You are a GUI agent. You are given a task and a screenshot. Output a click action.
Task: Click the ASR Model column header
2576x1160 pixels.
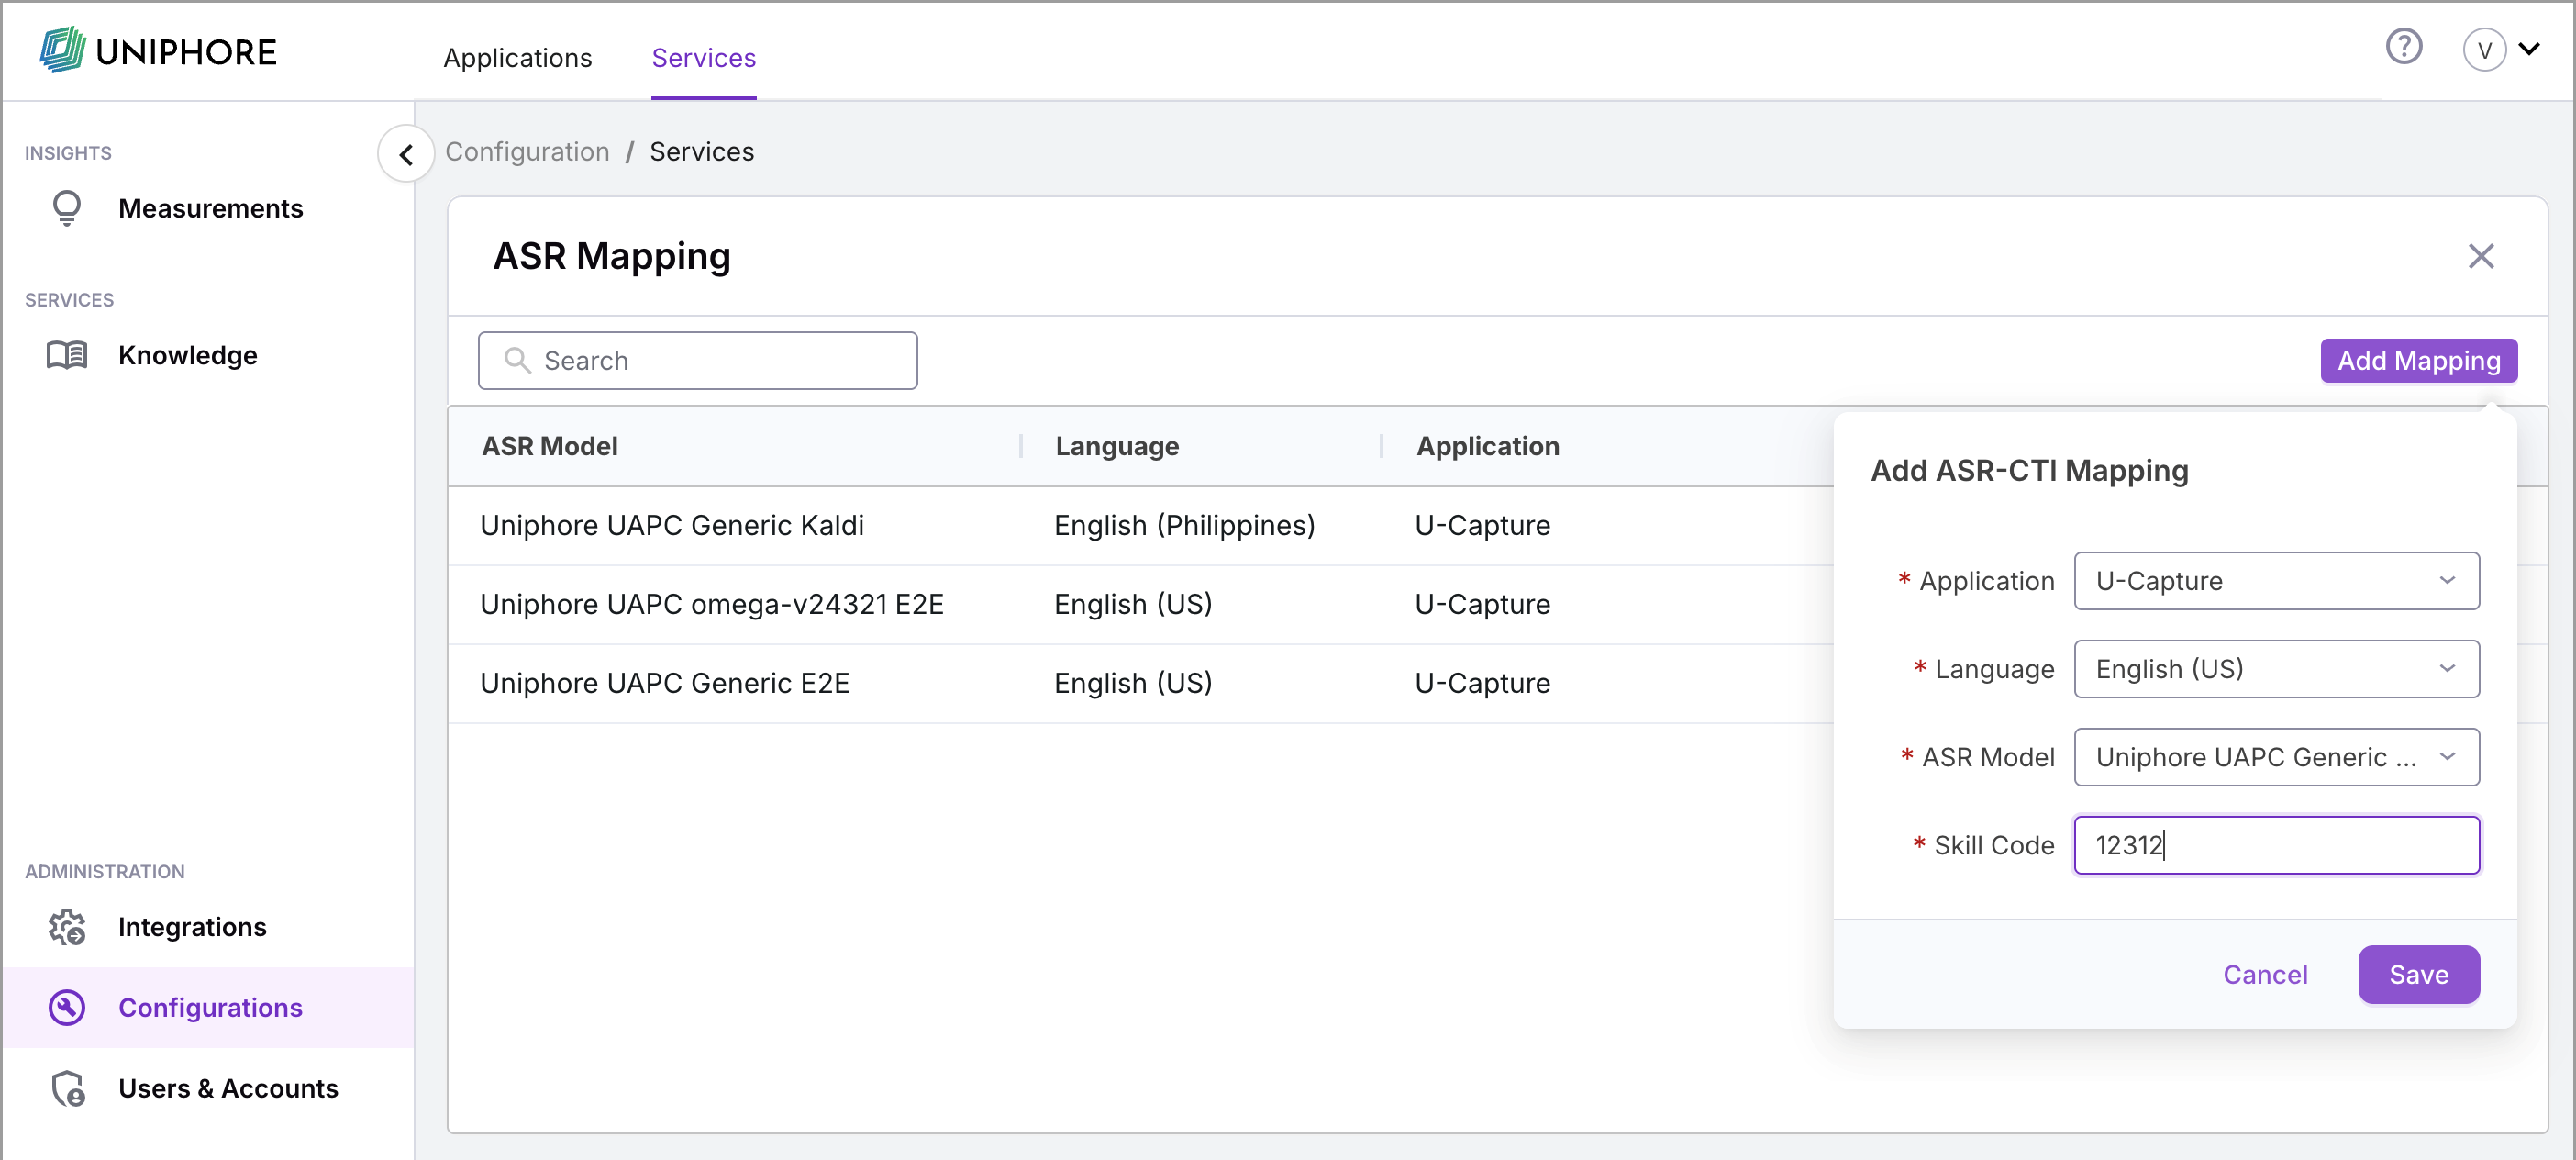(549, 446)
